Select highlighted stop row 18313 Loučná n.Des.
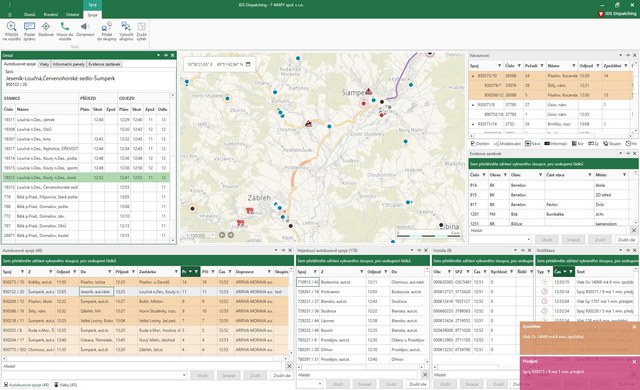 point(86,177)
